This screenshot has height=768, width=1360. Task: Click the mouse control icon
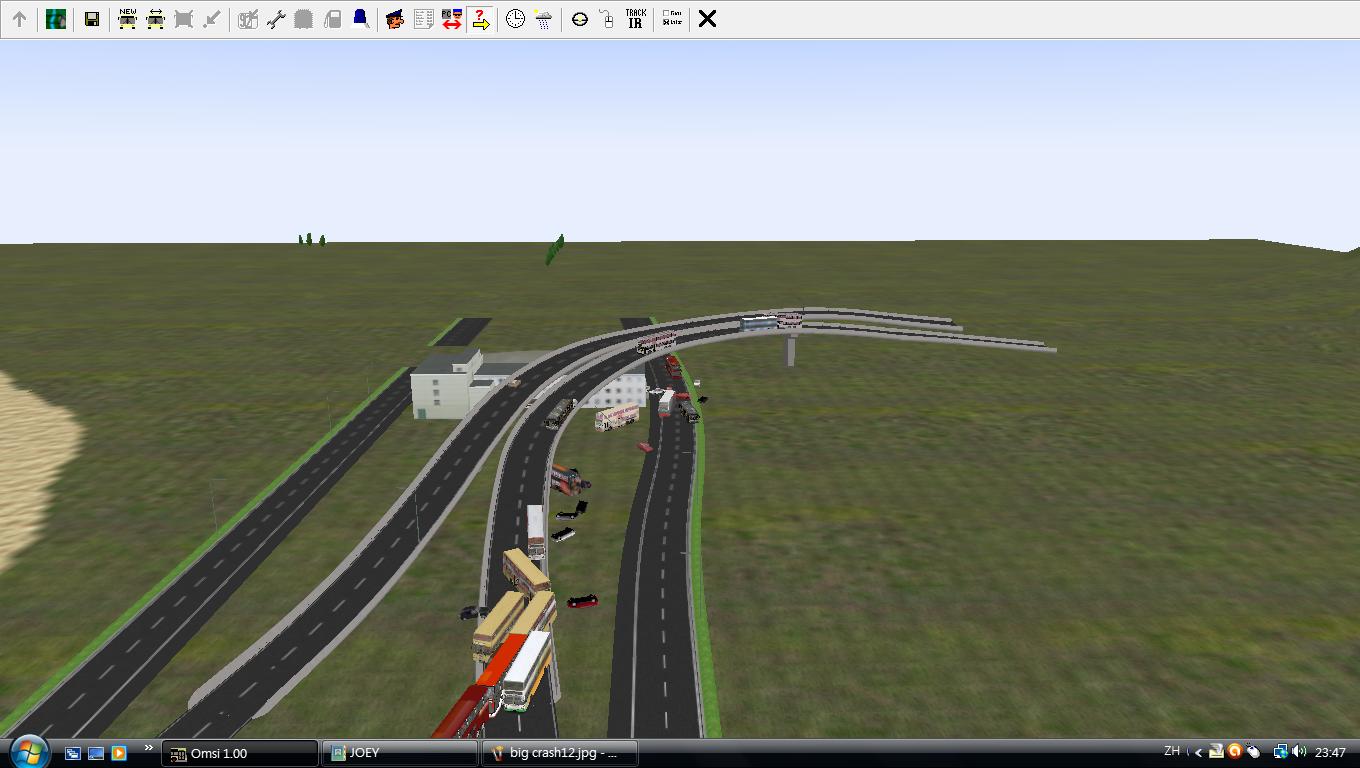tap(607, 19)
